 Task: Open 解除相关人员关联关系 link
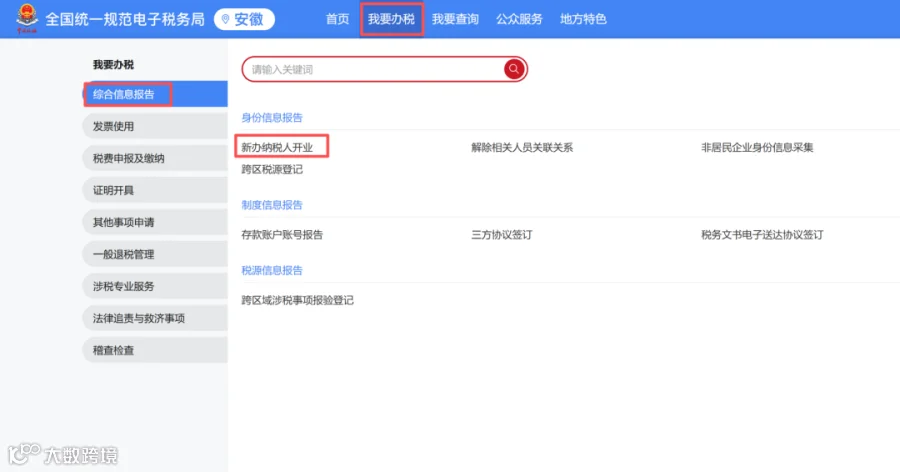(x=522, y=147)
